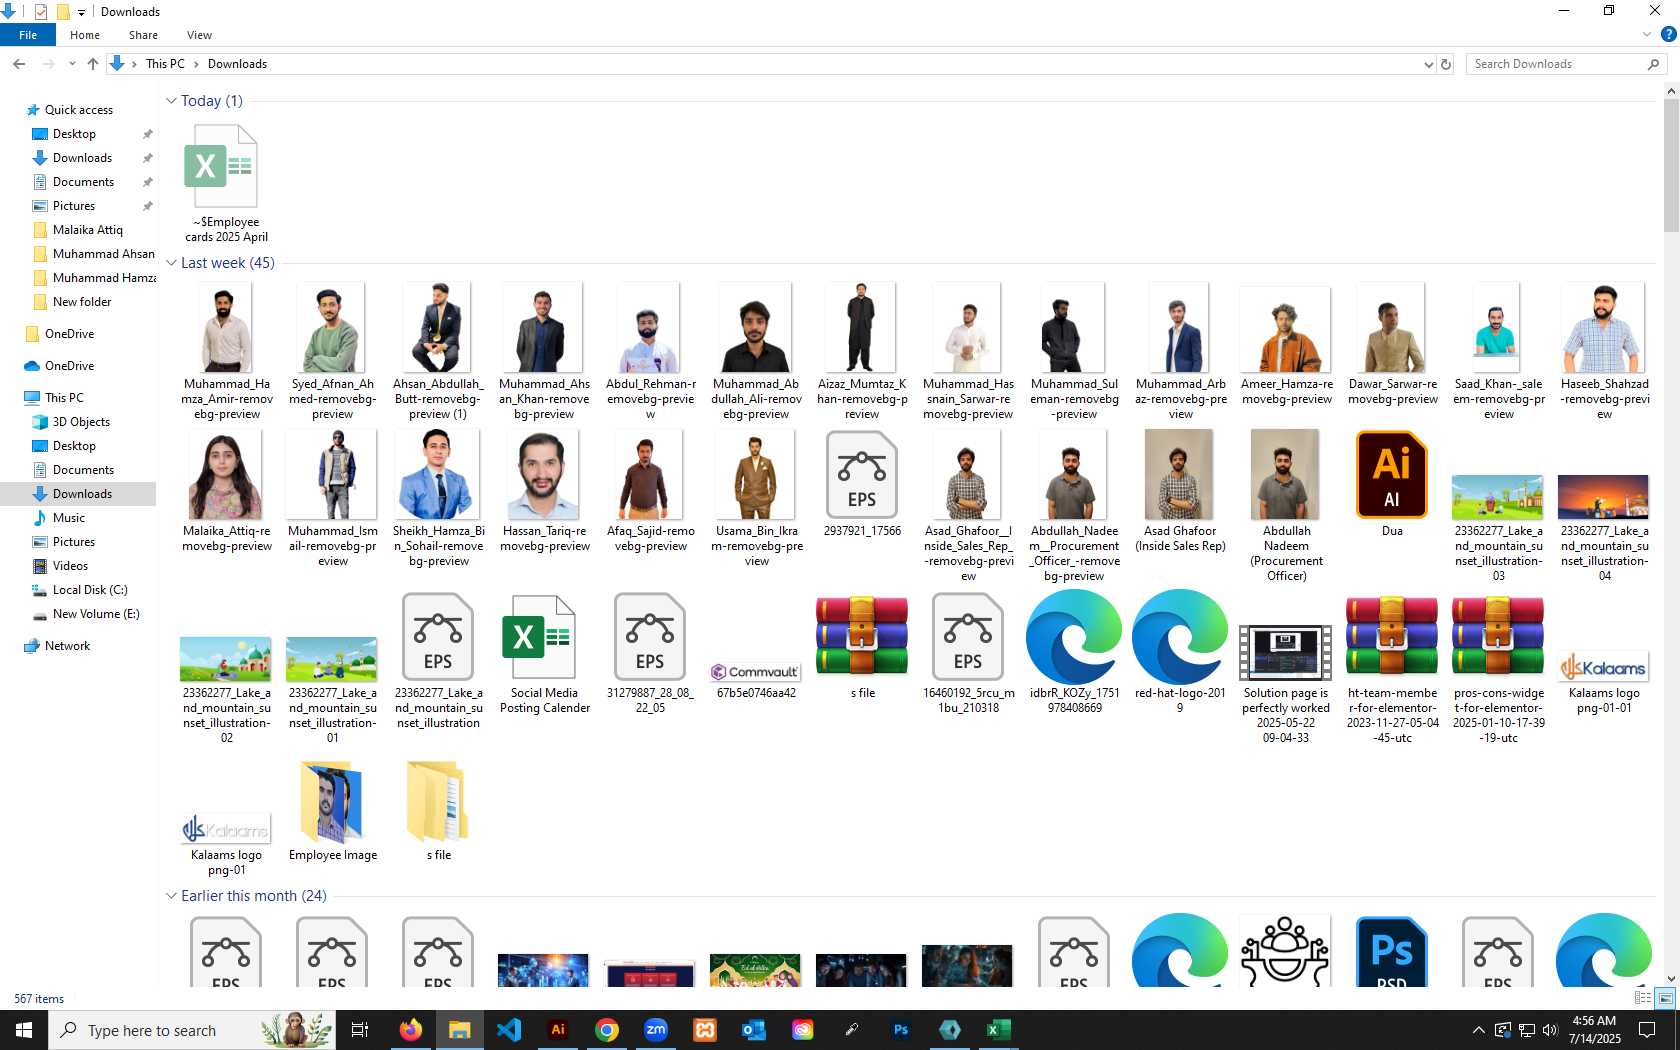Open the volume control in system tray
The image size is (1680, 1050).
coord(1550,1030)
